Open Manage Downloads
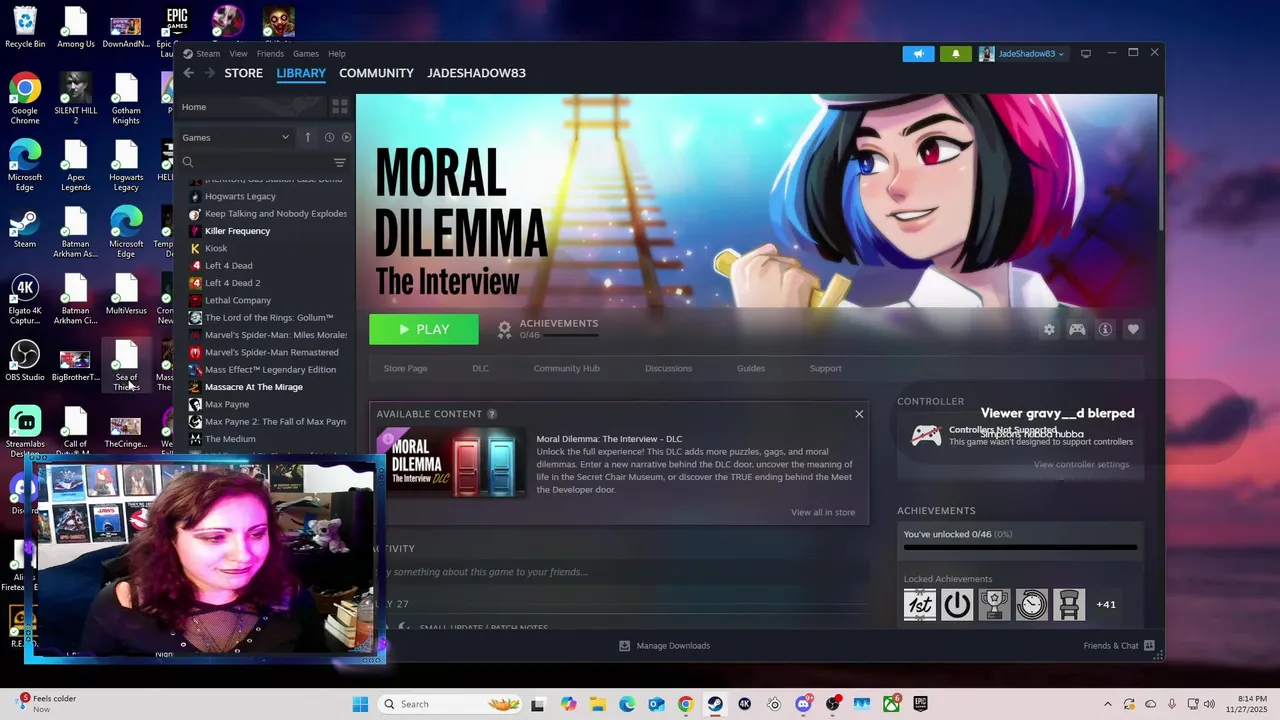Image resolution: width=1280 pixels, height=720 pixels. click(664, 646)
